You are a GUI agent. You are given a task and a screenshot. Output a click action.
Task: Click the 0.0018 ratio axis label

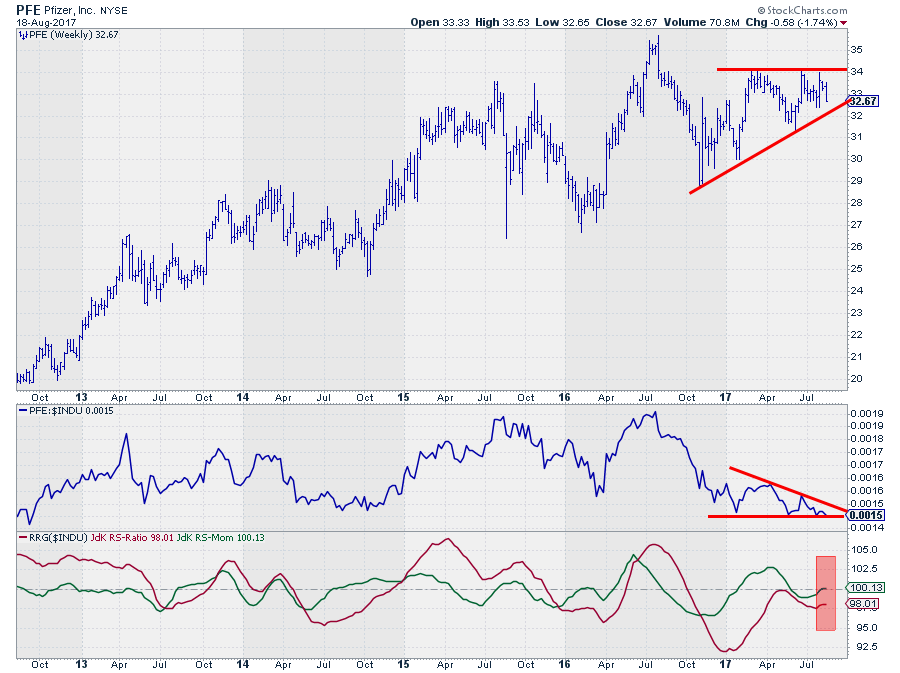click(x=867, y=439)
